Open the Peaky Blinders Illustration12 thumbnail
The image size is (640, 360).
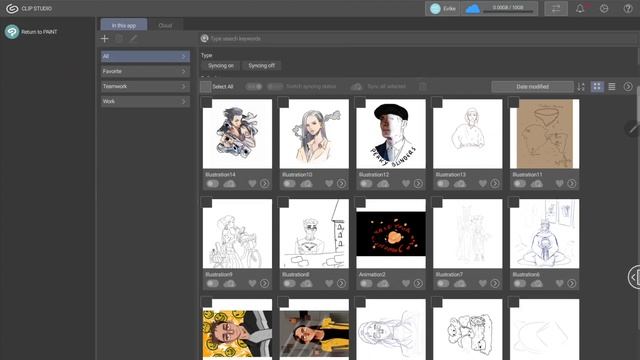391,134
